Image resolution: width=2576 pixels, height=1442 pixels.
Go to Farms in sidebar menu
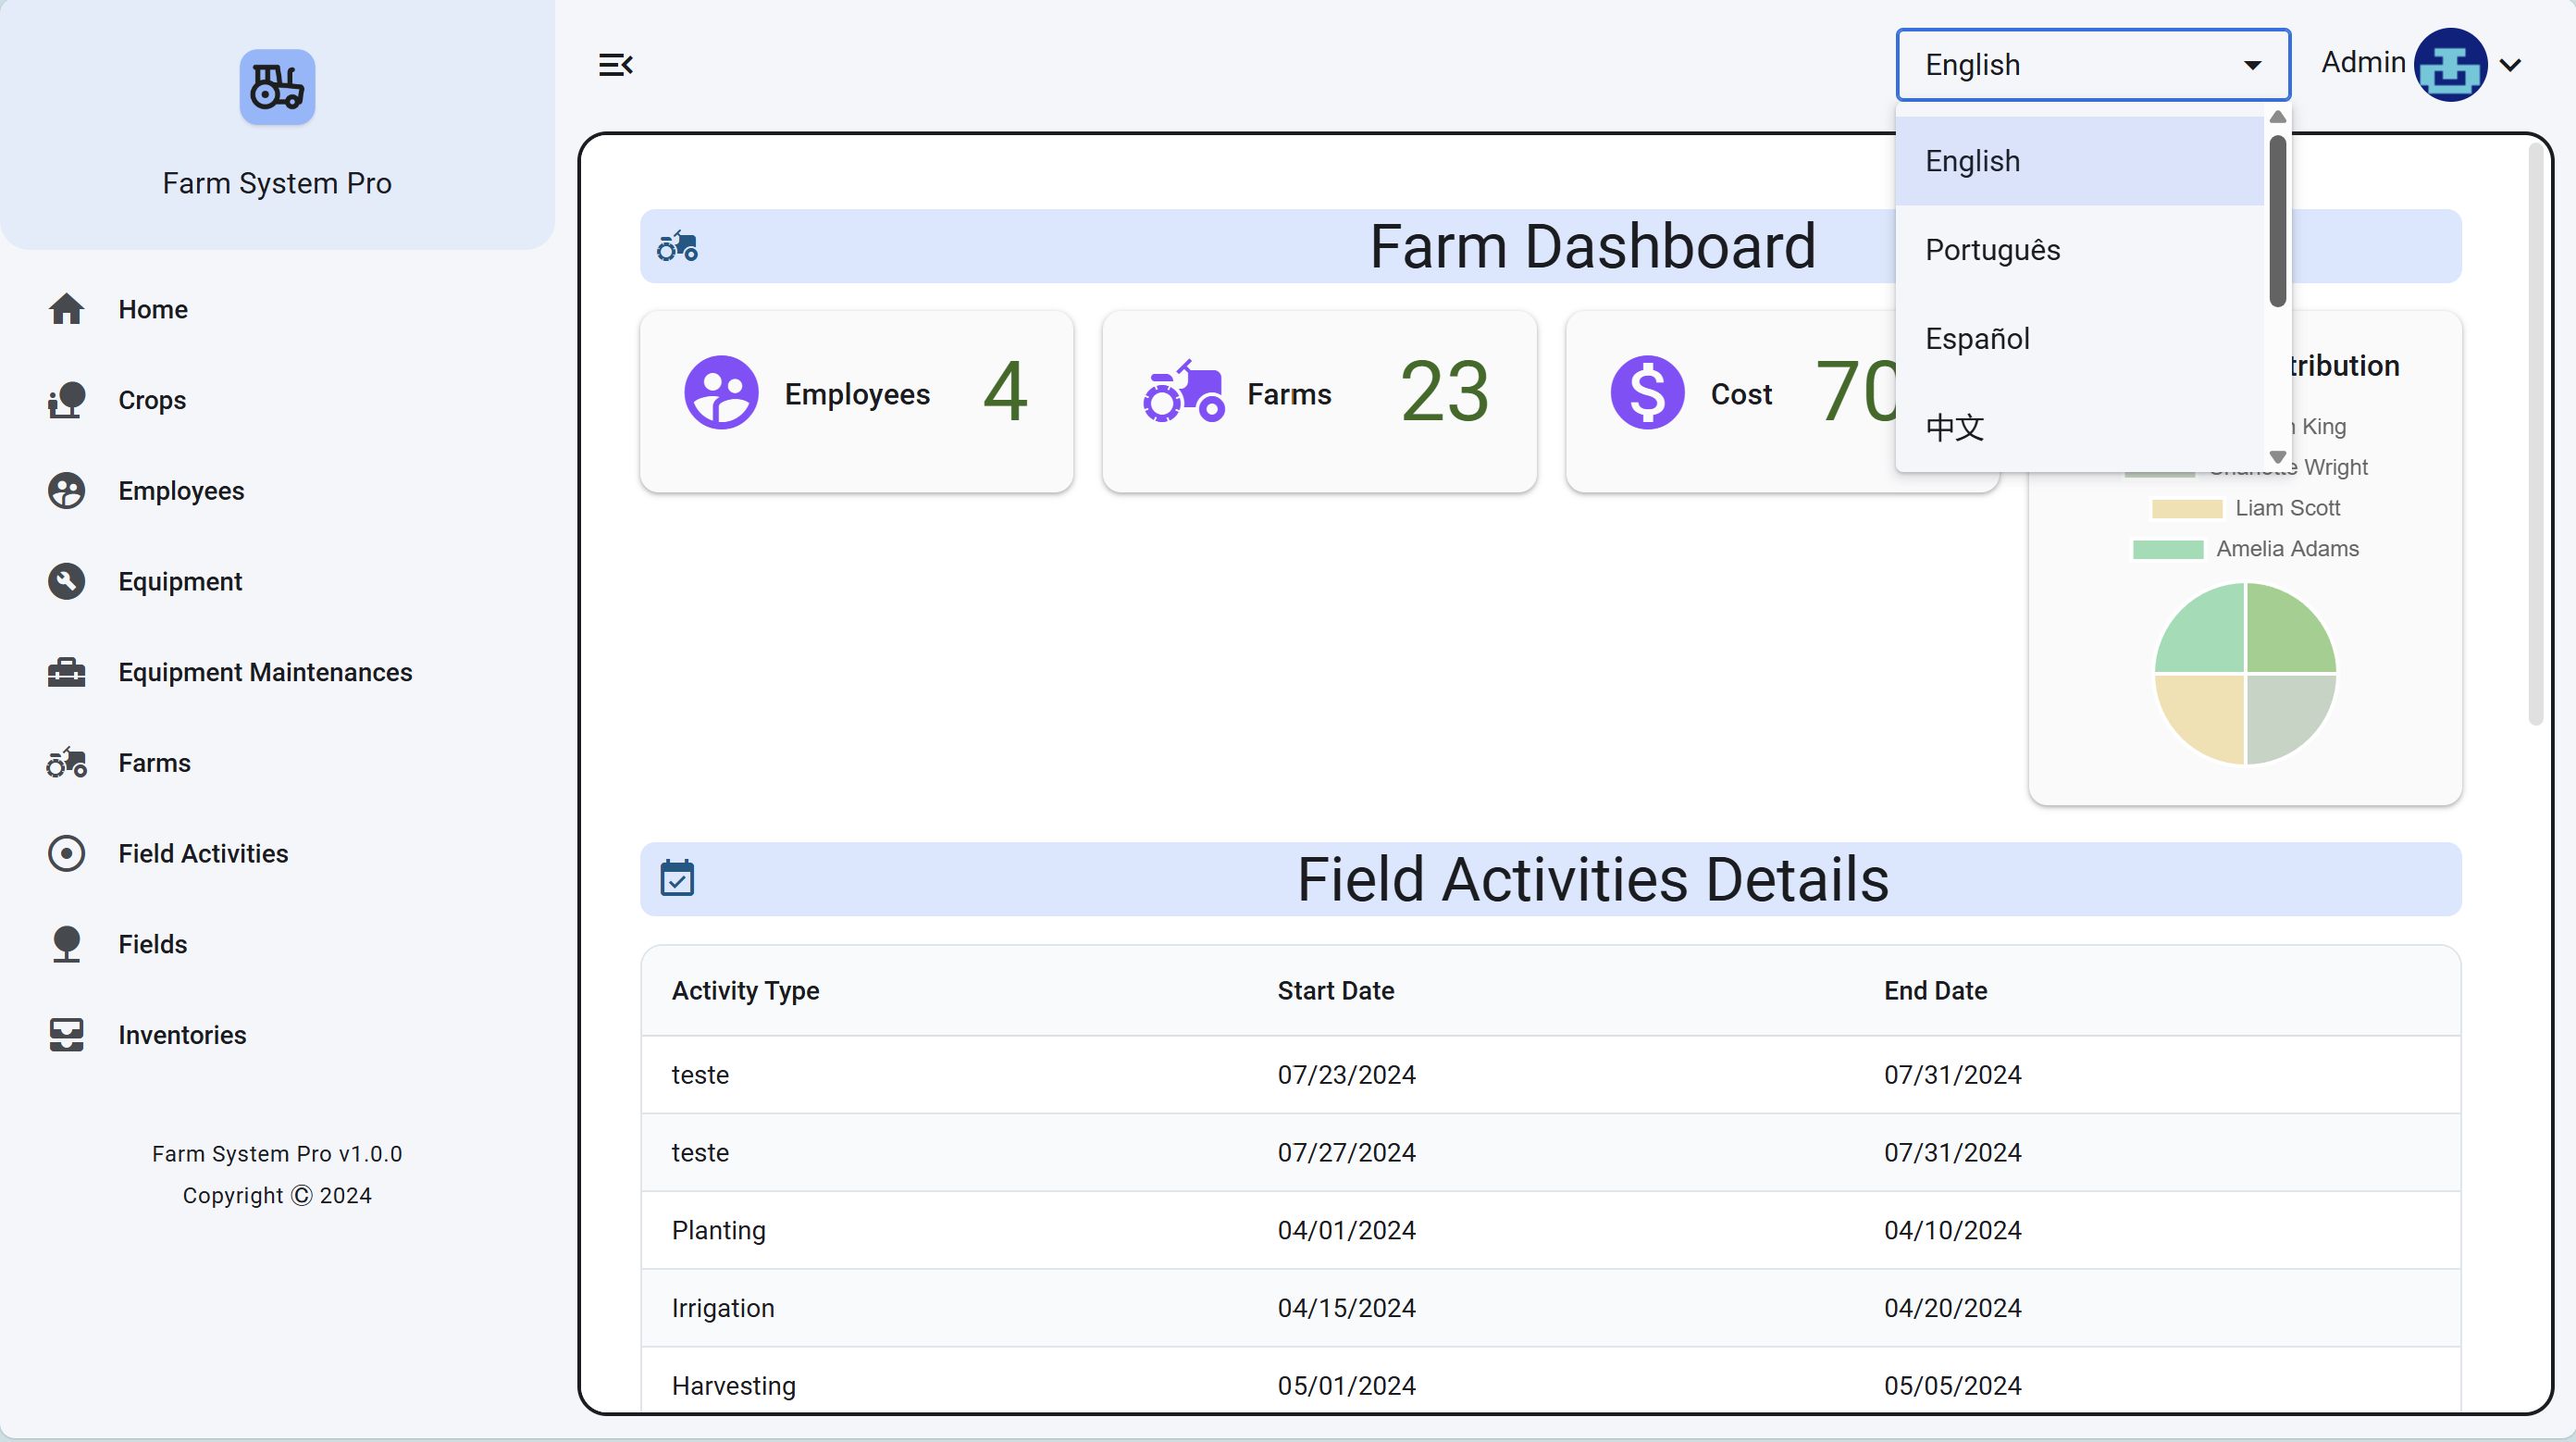154,763
